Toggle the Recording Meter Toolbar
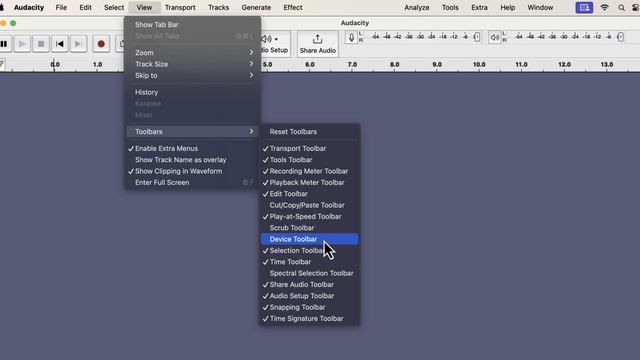 (x=309, y=171)
